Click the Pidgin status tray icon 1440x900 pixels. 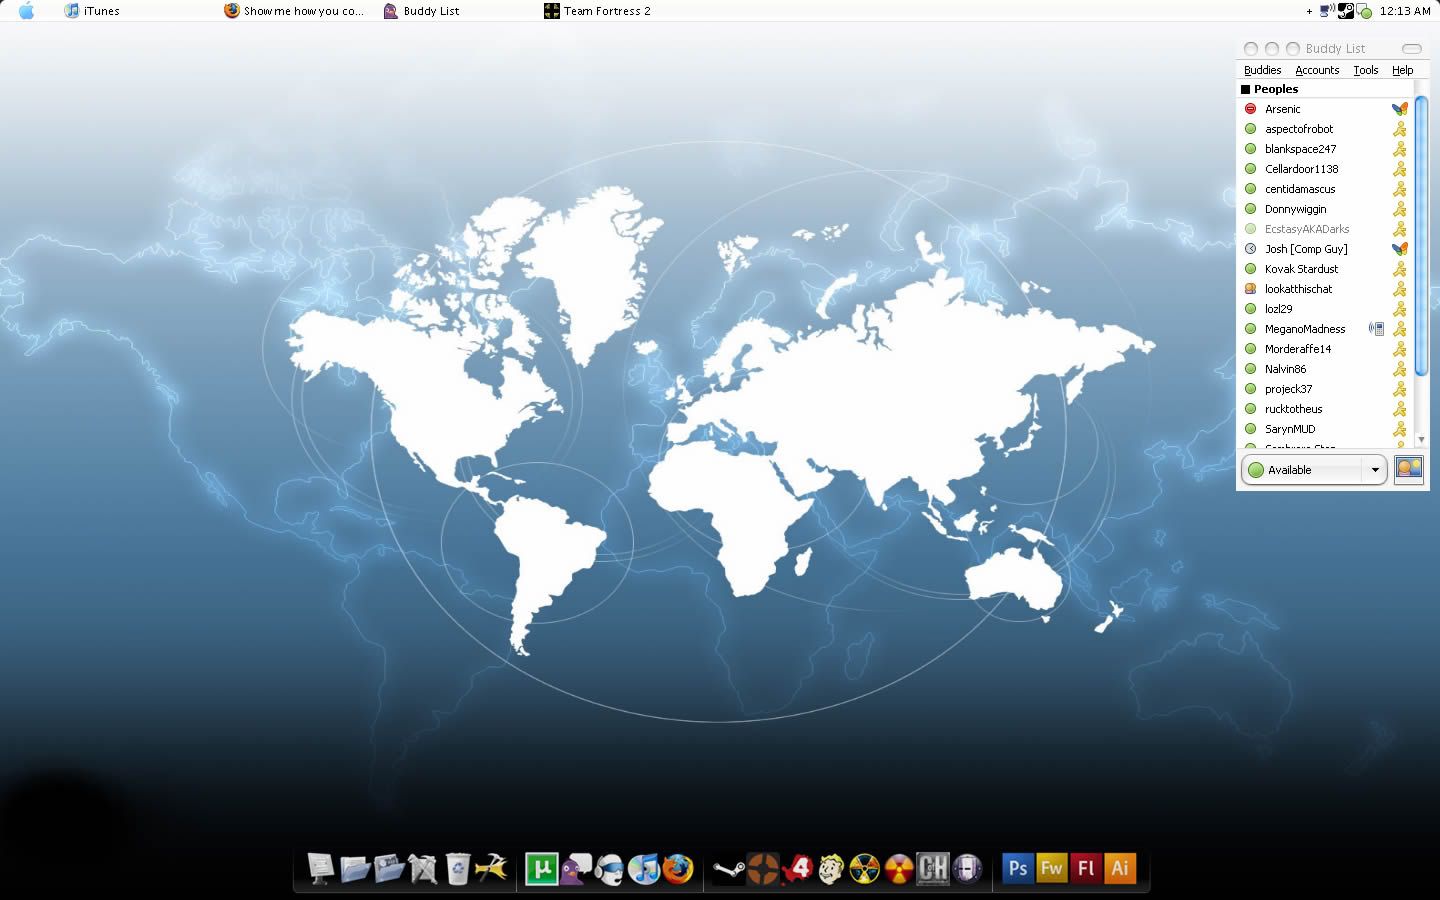click(x=1364, y=12)
